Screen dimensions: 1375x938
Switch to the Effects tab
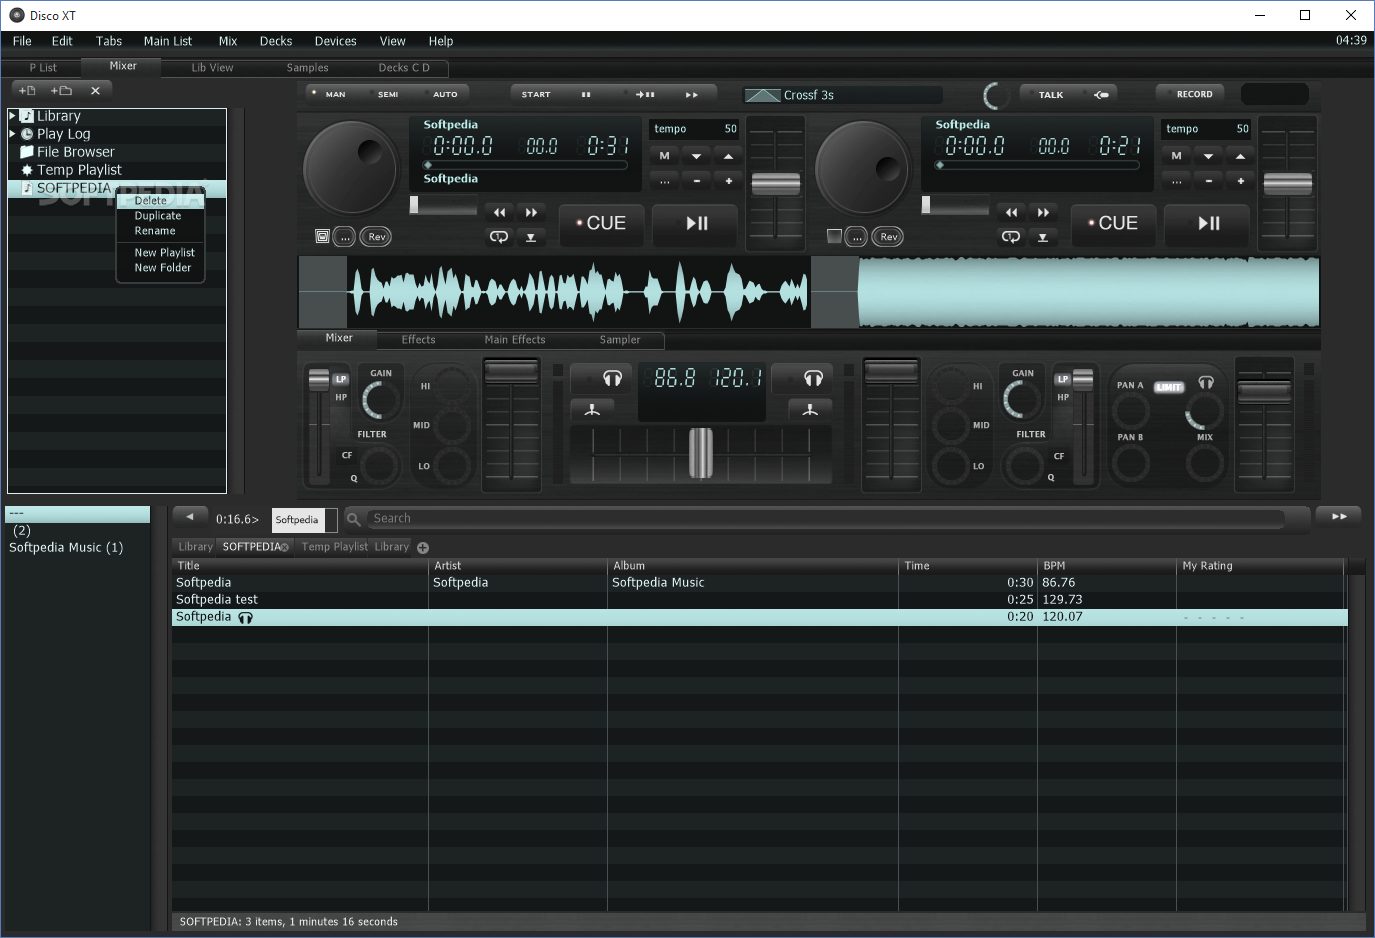click(x=418, y=340)
